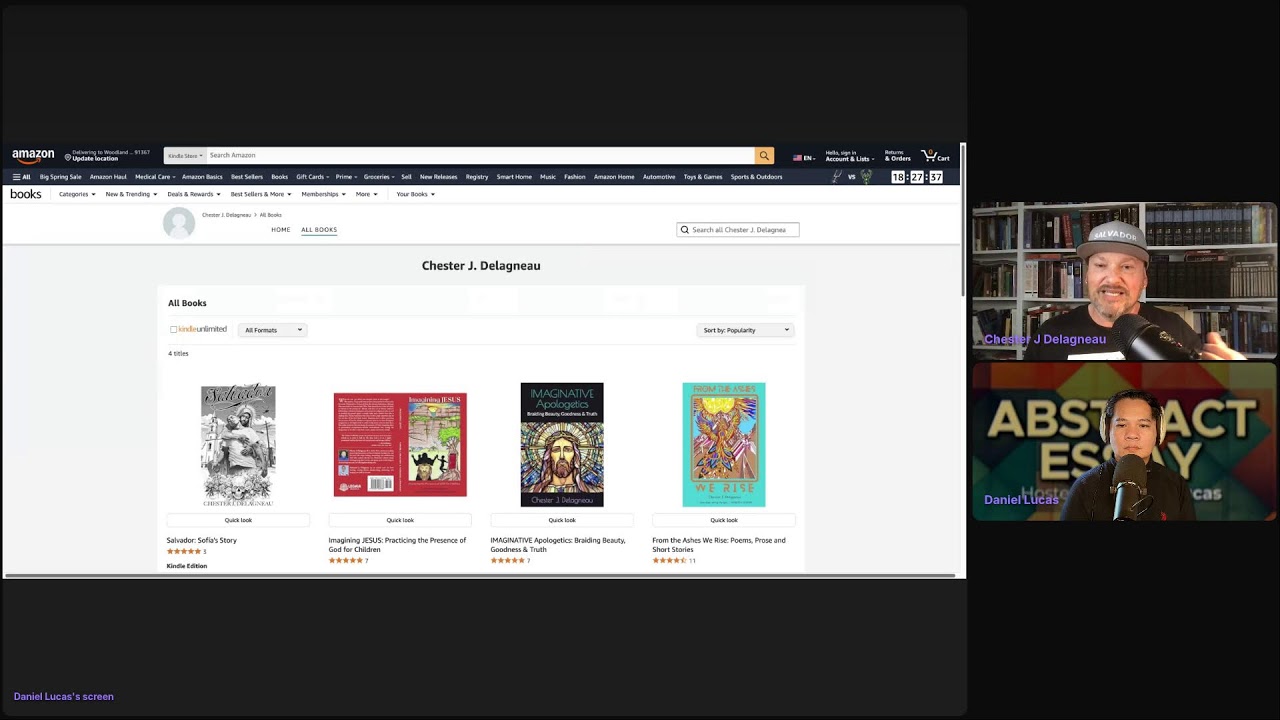Open the Amazon logo home link
The height and width of the screenshot is (720, 1280).
(33, 156)
